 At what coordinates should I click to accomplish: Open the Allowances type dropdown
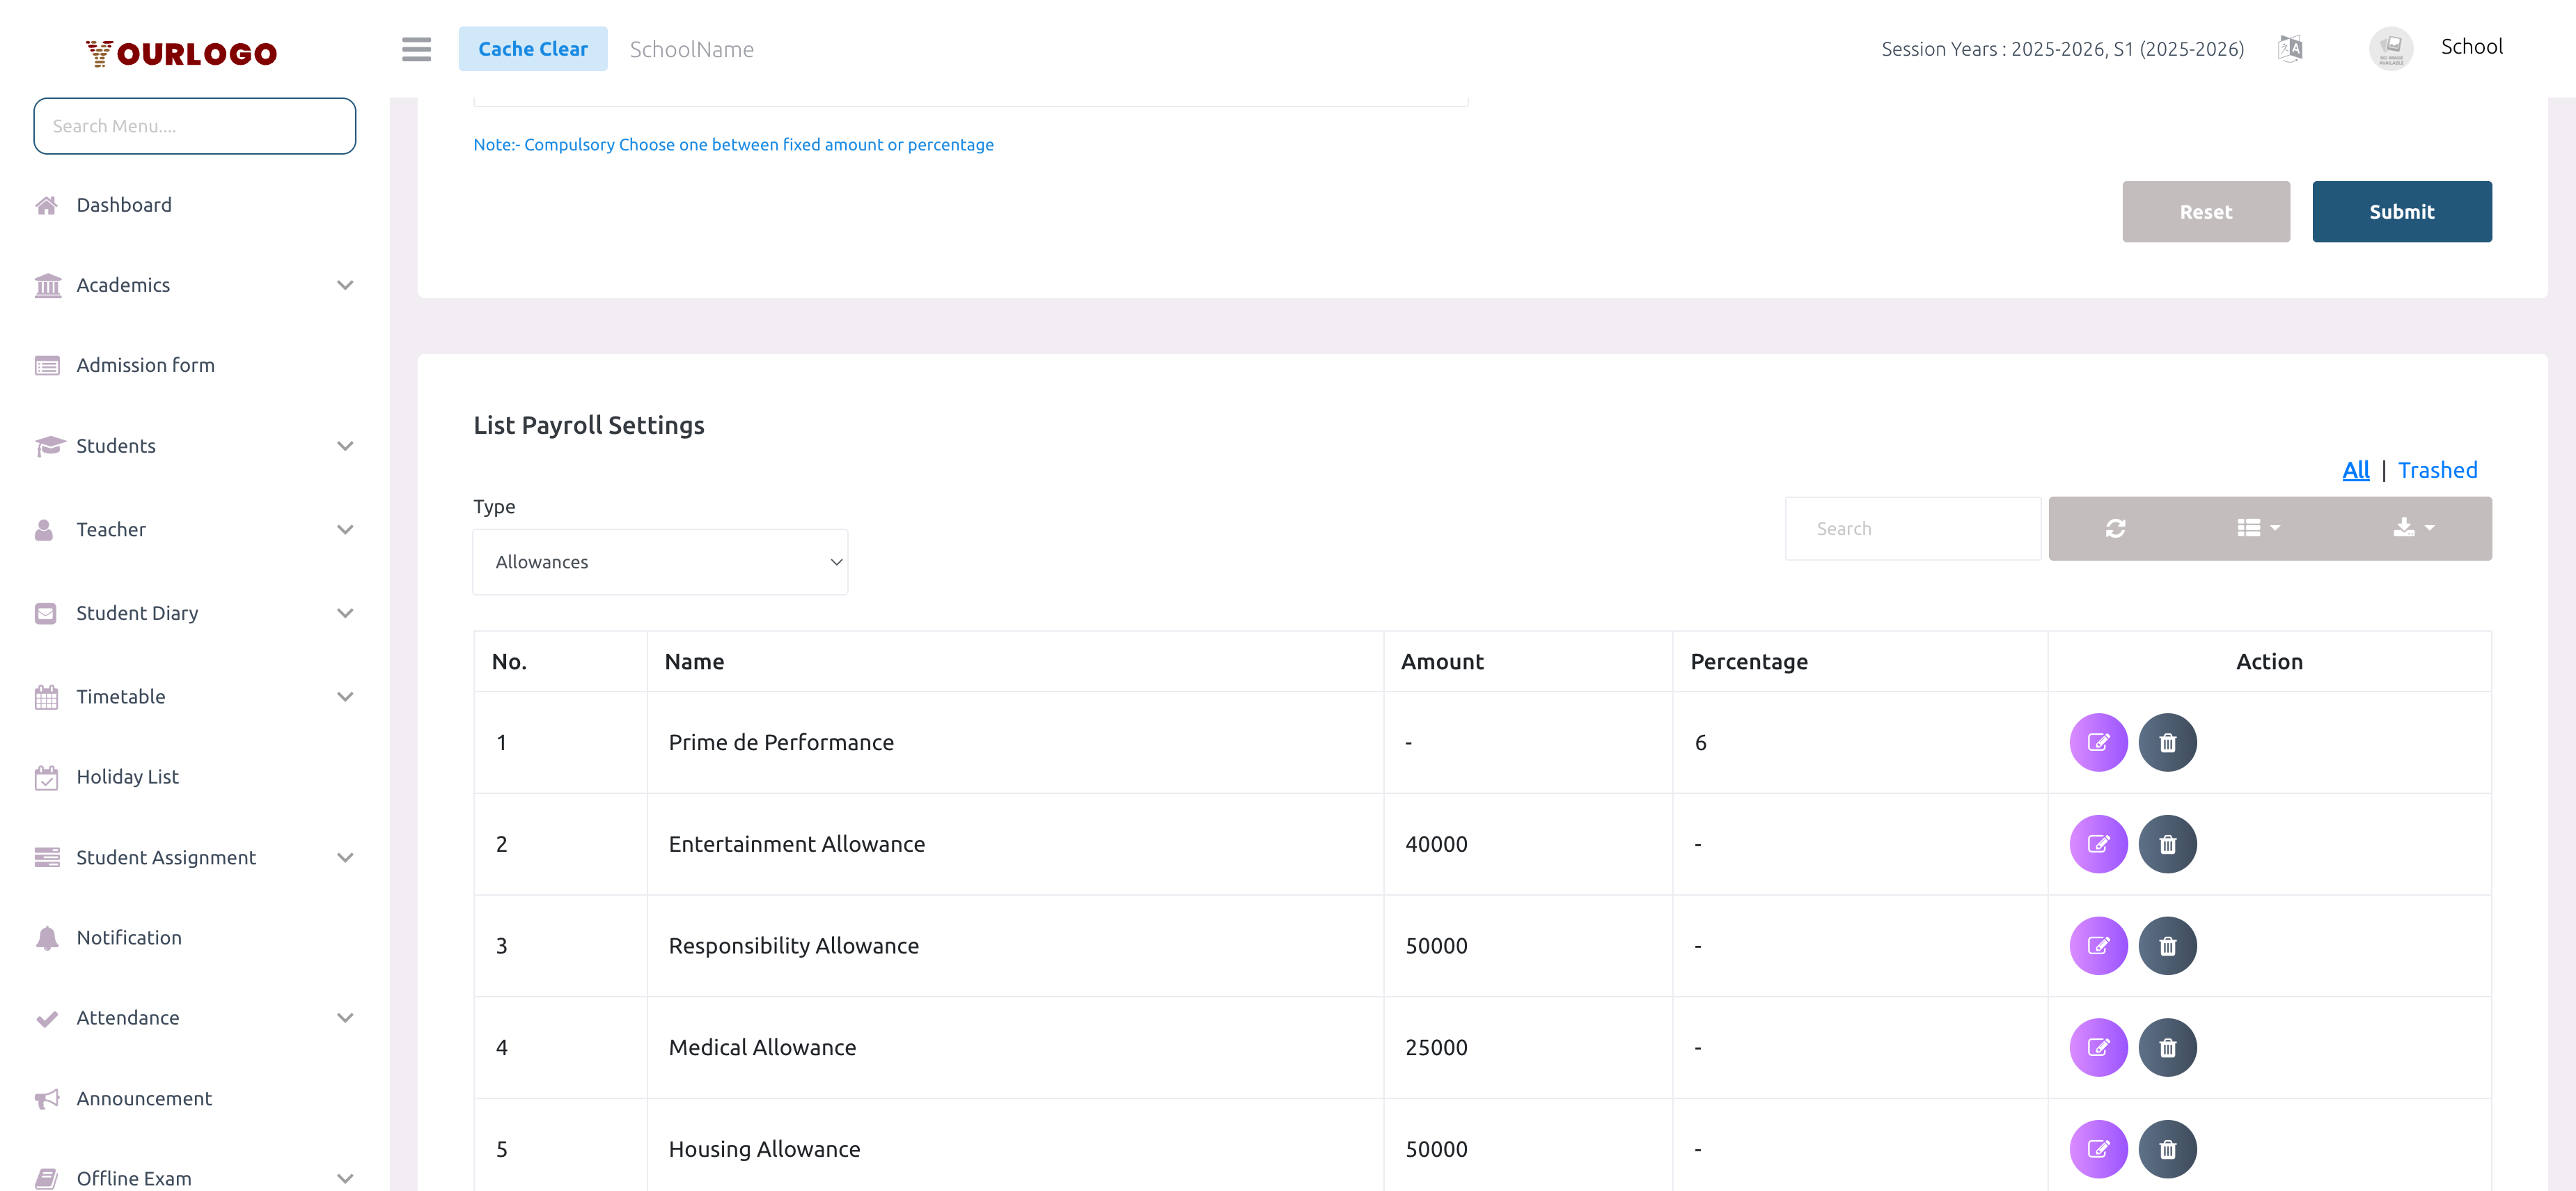(659, 561)
